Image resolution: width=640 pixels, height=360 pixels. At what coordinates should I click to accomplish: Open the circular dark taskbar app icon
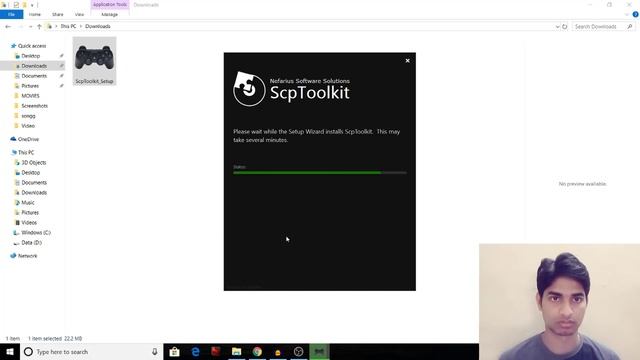coord(298,351)
